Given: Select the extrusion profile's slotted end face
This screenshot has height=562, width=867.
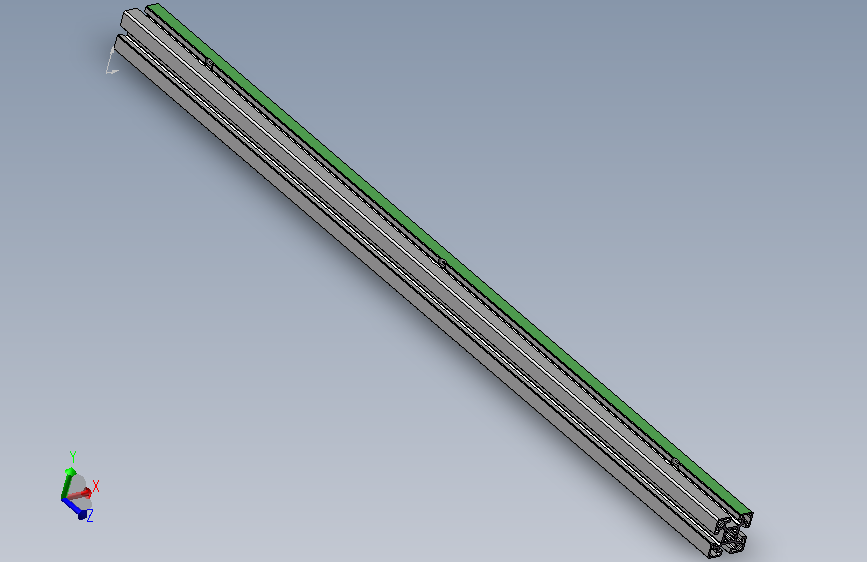Looking at the screenshot, I should click(x=730, y=537).
